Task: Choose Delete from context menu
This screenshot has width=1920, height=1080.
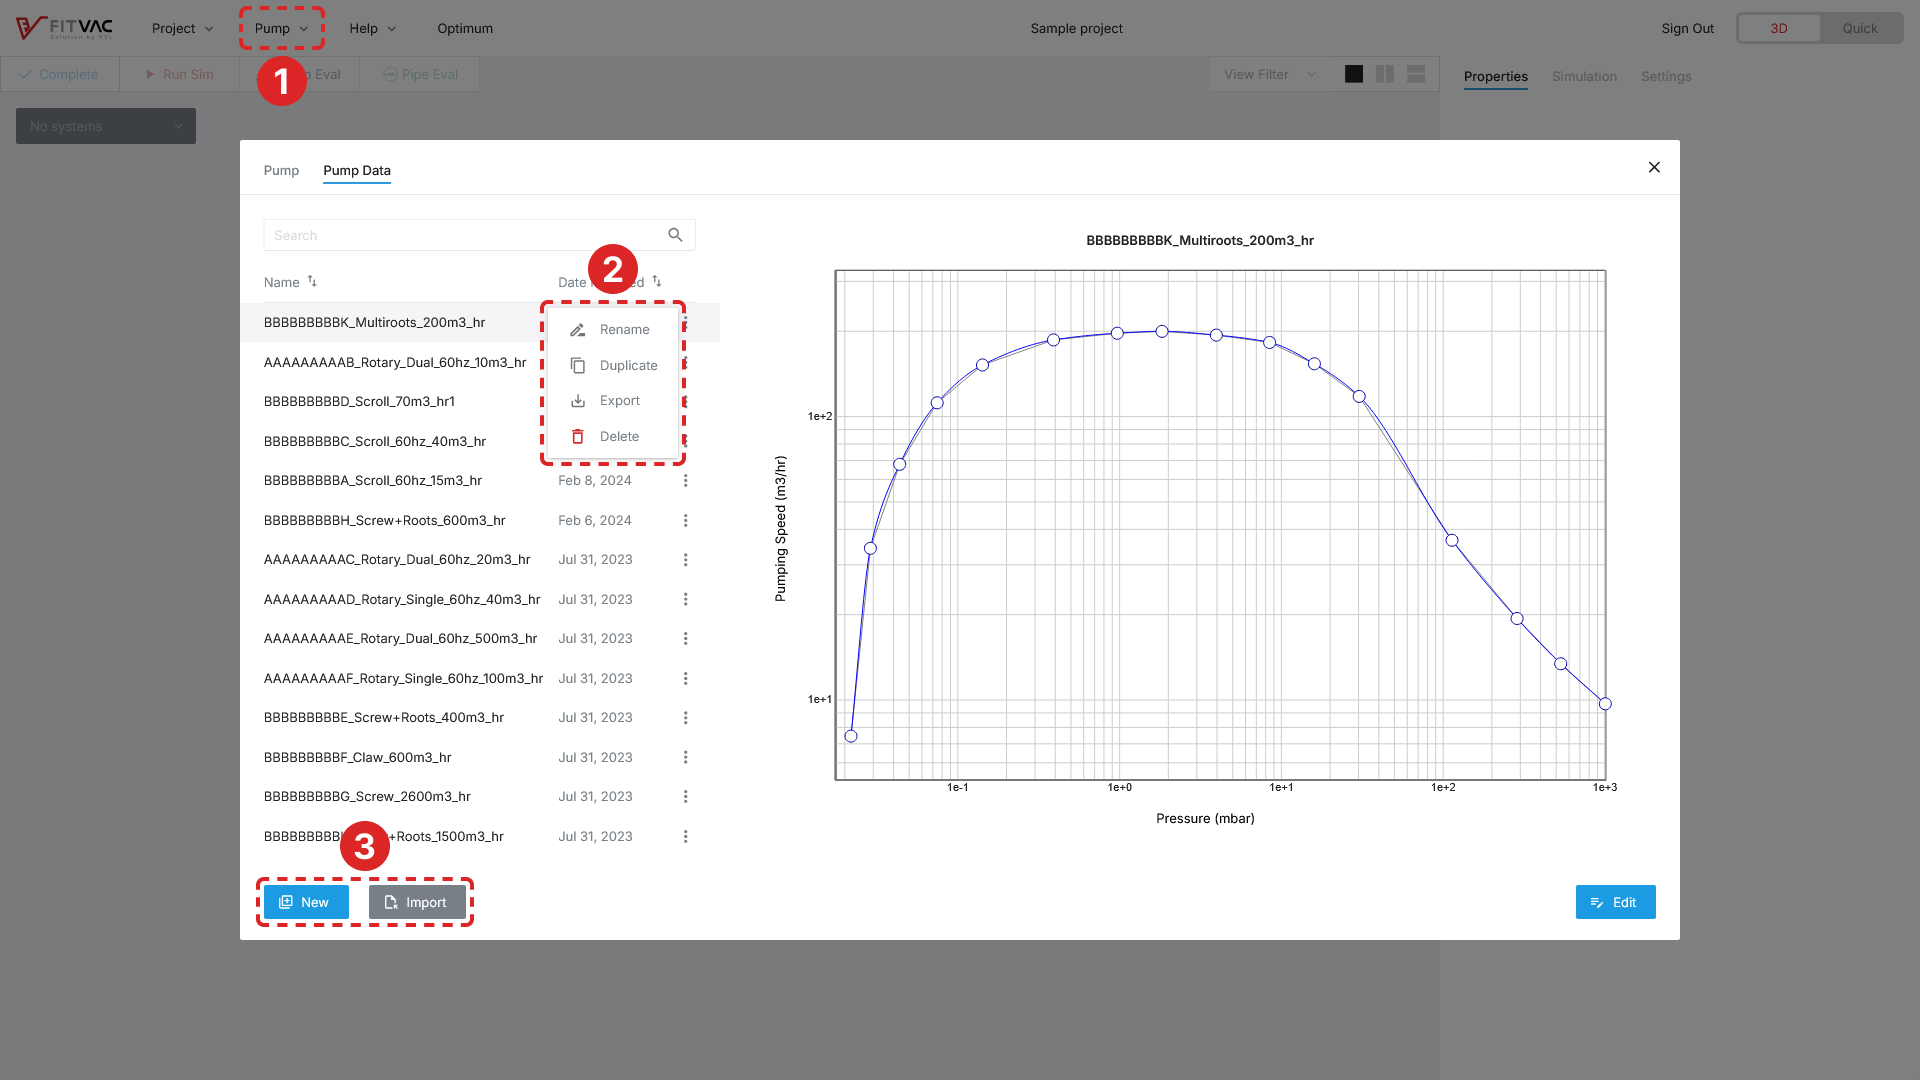Action: pyautogui.click(x=613, y=437)
